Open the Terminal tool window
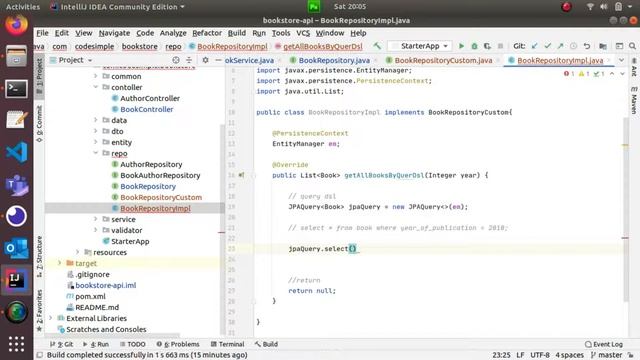The height and width of the screenshot is (360, 640). (227, 344)
